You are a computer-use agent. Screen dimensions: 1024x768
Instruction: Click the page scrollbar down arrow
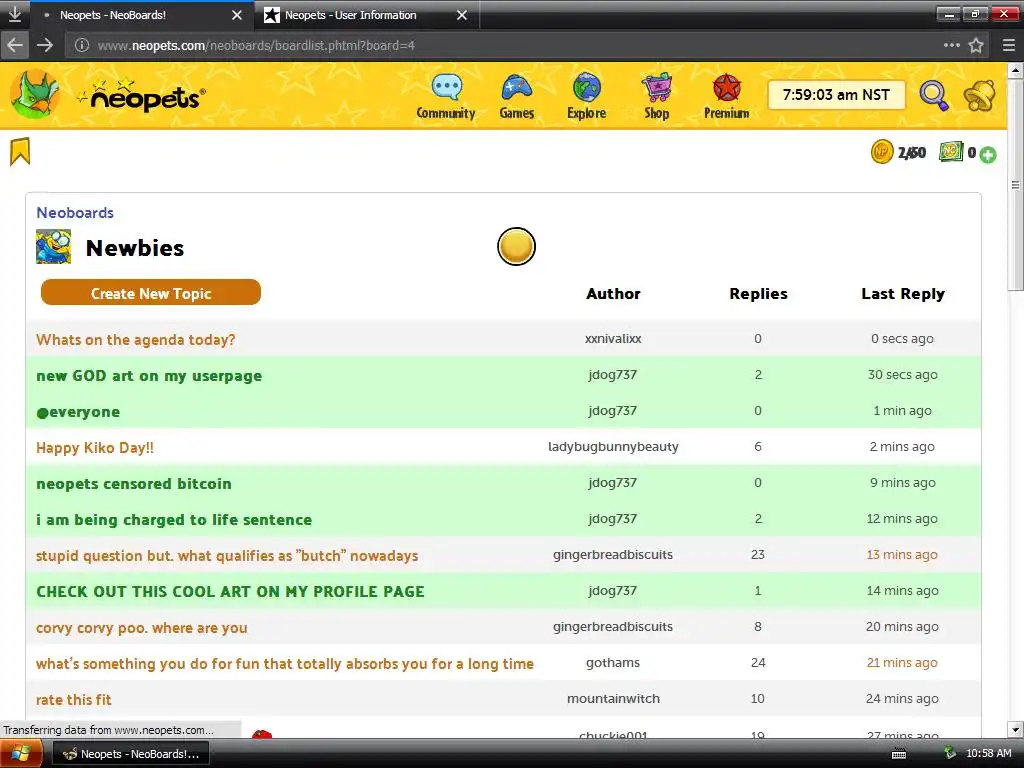click(x=1016, y=729)
